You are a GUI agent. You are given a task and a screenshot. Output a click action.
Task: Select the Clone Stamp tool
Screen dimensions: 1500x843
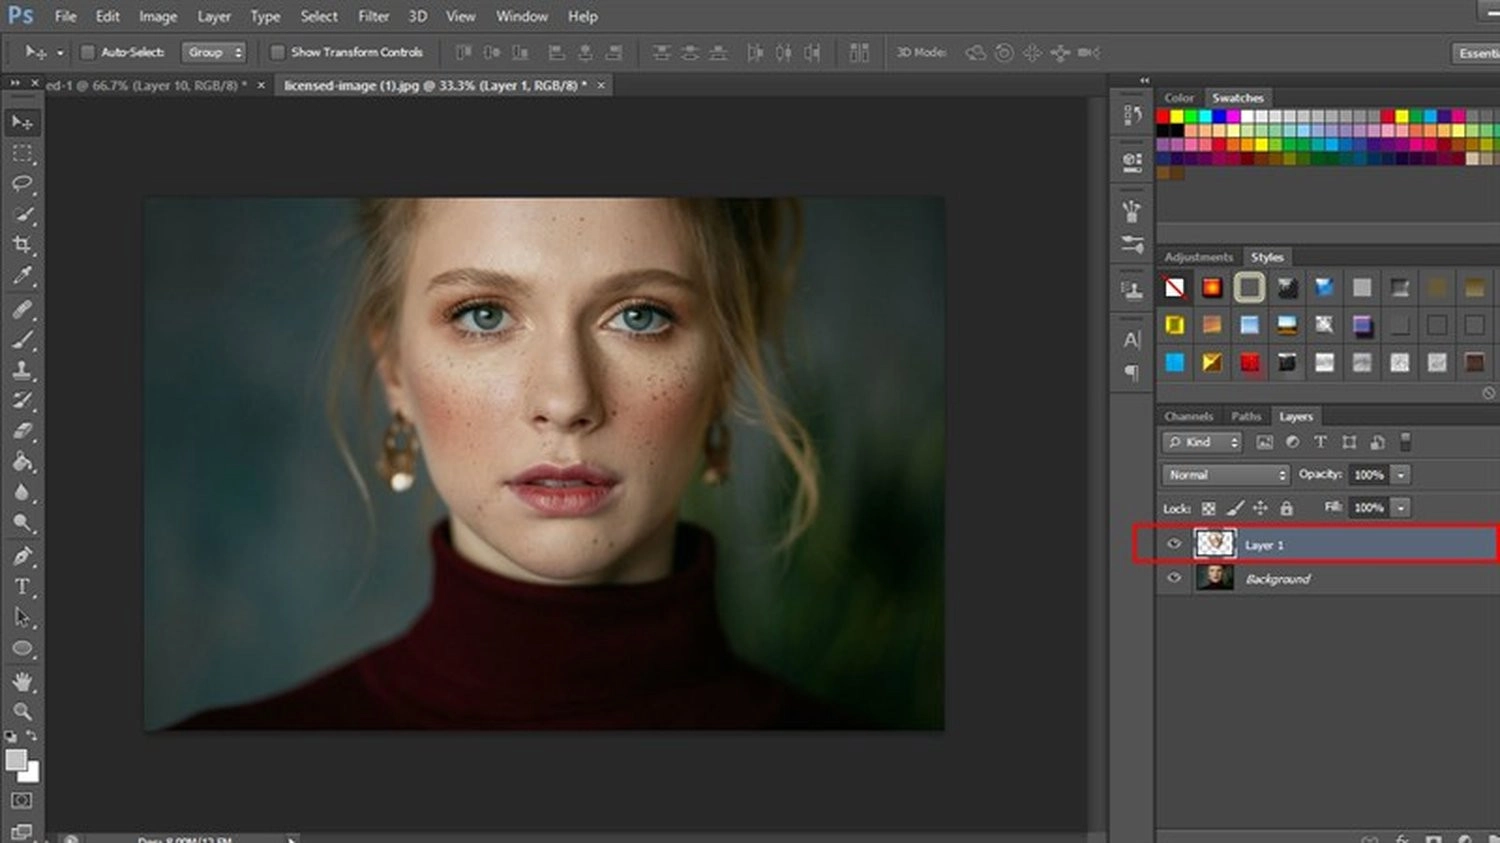pyautogui.click(x=22, y=370)
